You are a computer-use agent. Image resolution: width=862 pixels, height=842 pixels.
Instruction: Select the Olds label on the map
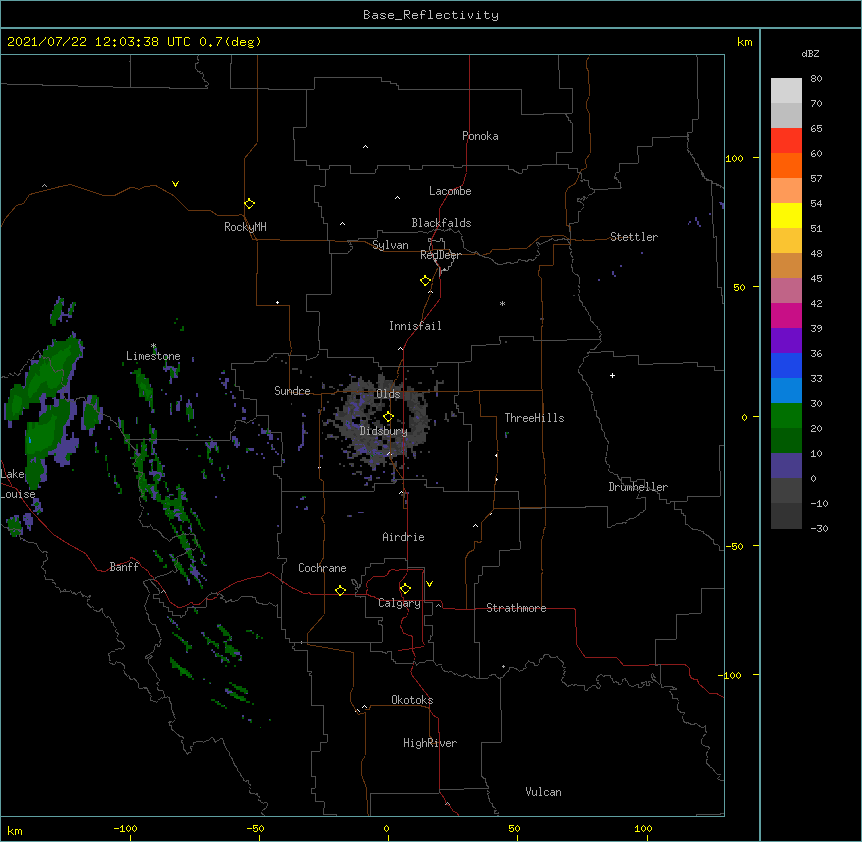point(388,394)
